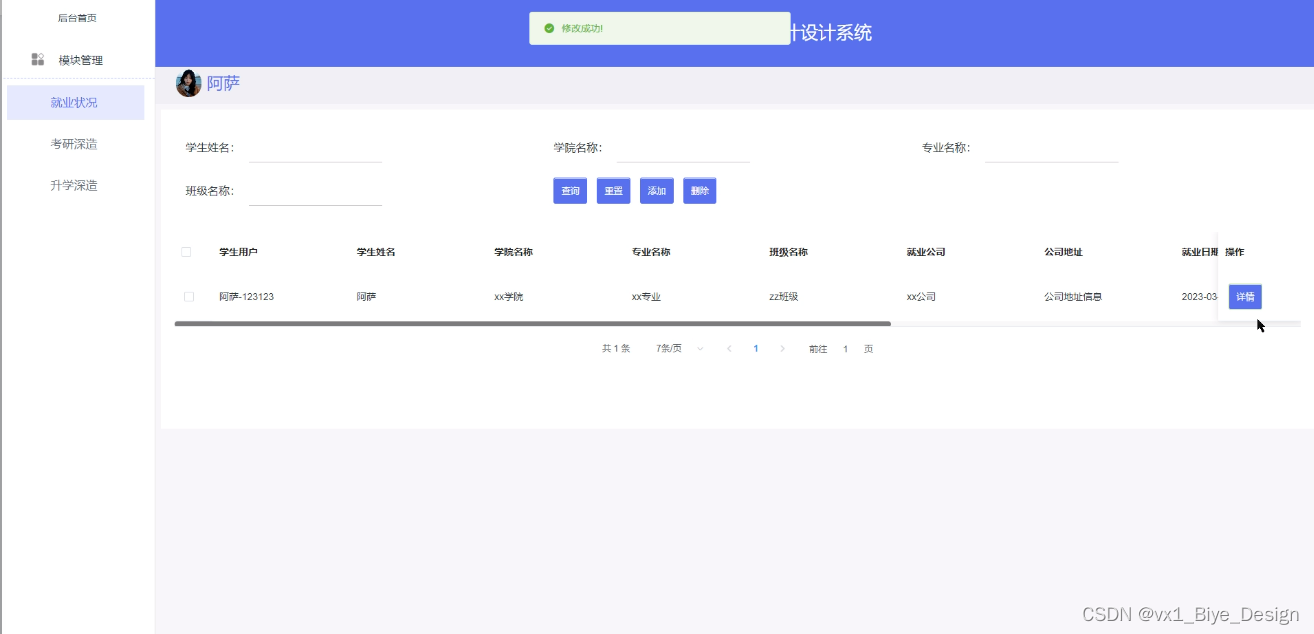Open 详情 for the 阿萨 row
The width and height of the screenshot is (1314, 634).
coord(1245,297)
